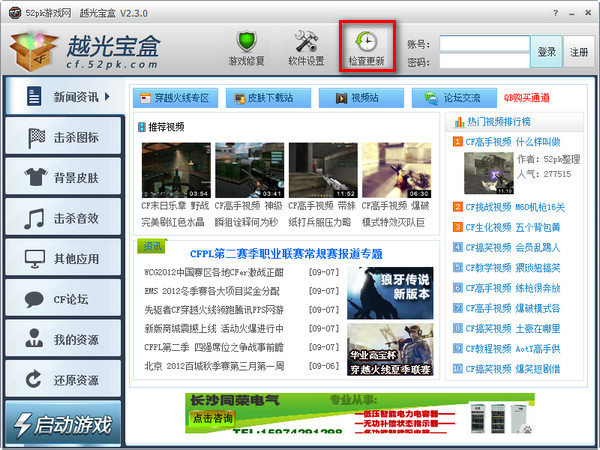This screenshot has width=600, height=450.
Task: Click 穿越火线夏季联赛 banner image
Action: (390, 349)
